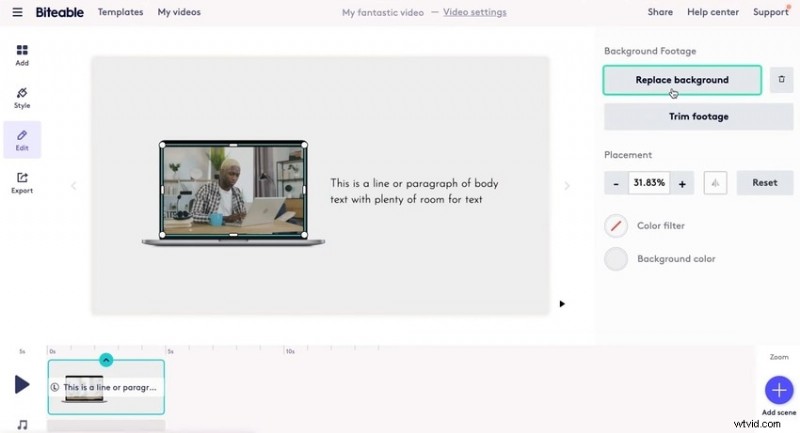Open Support in the top bar
The image size is (800, 433).
tap(770, 12)
